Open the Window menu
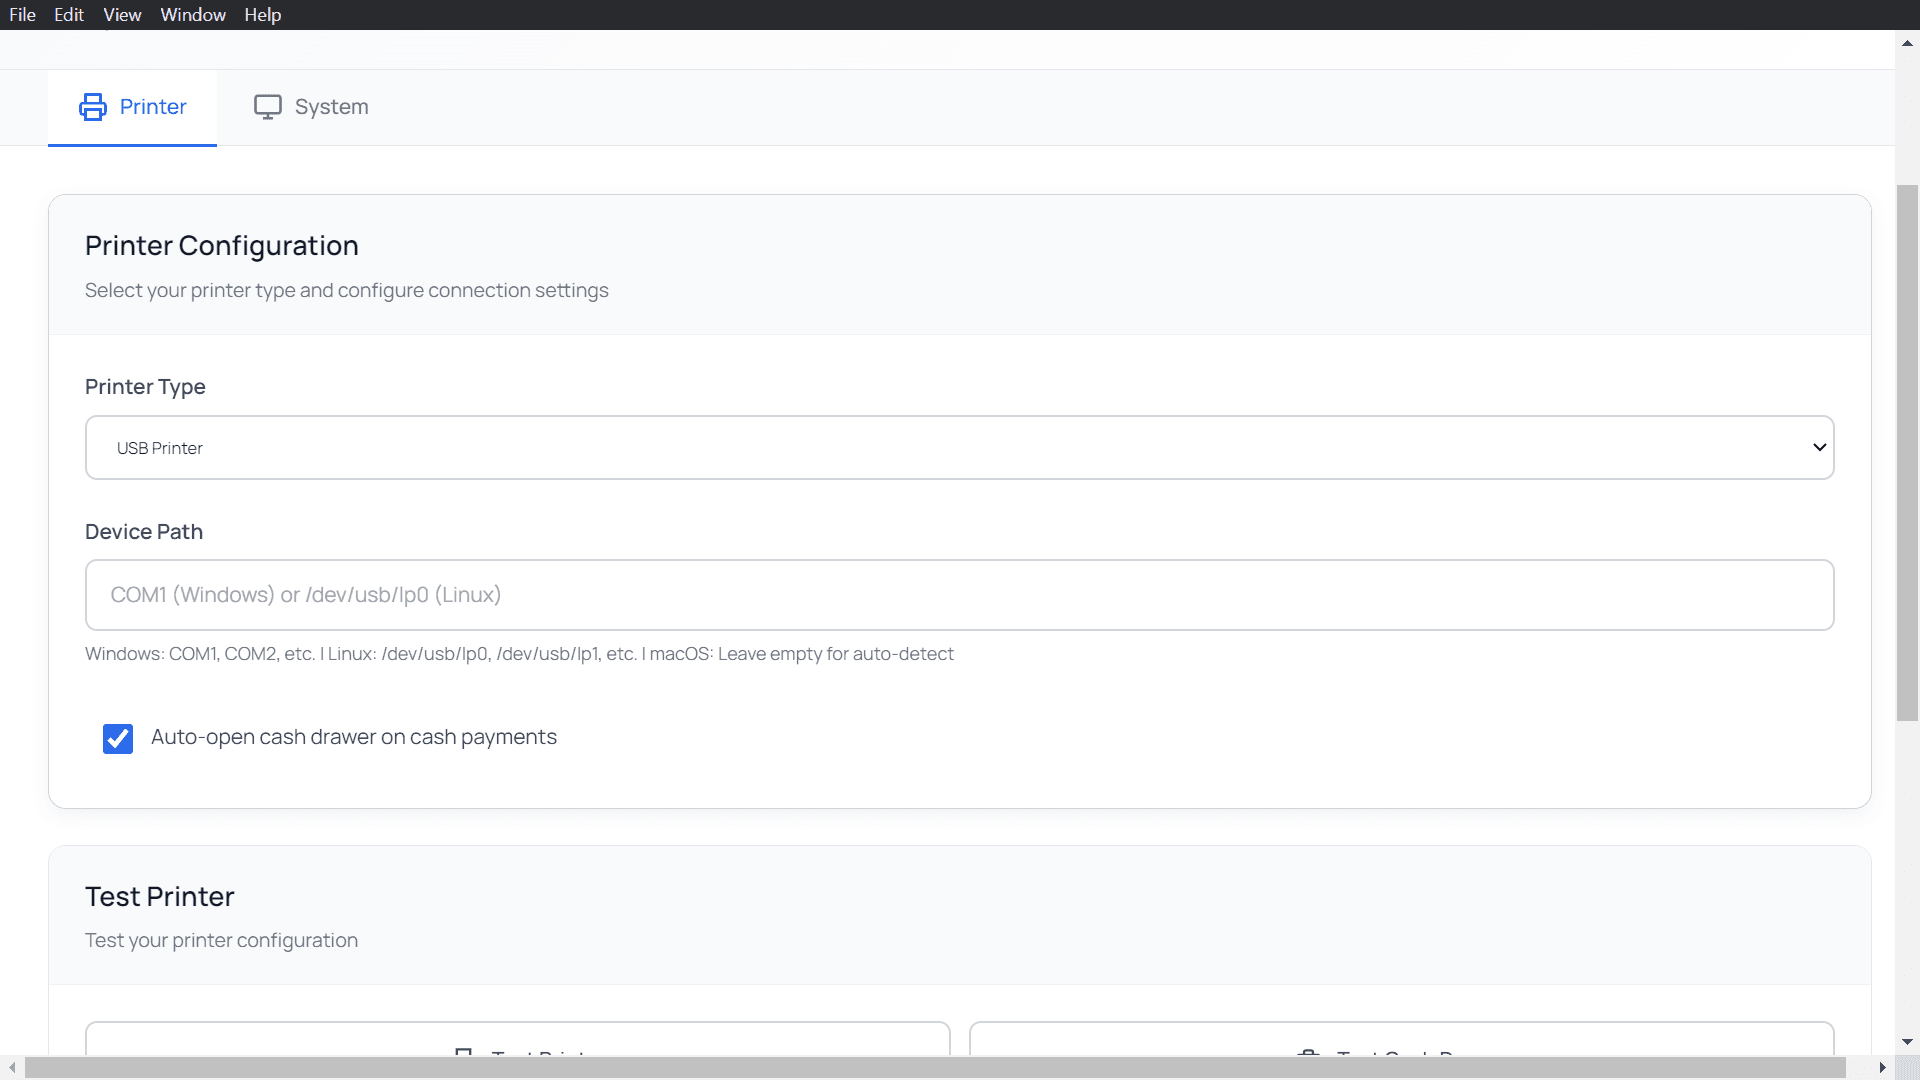Viewport: 1920px width, 1080px height. (193, 15)
